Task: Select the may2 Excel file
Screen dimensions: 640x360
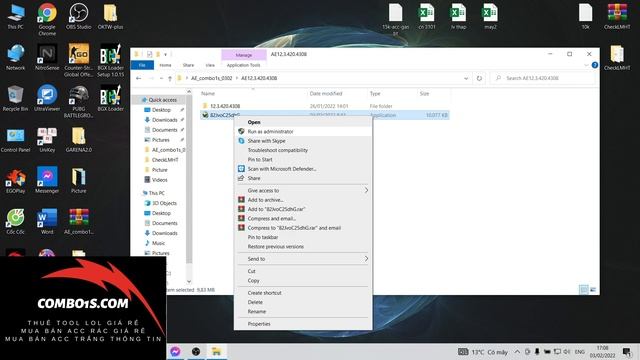Action: coord(490,16)
